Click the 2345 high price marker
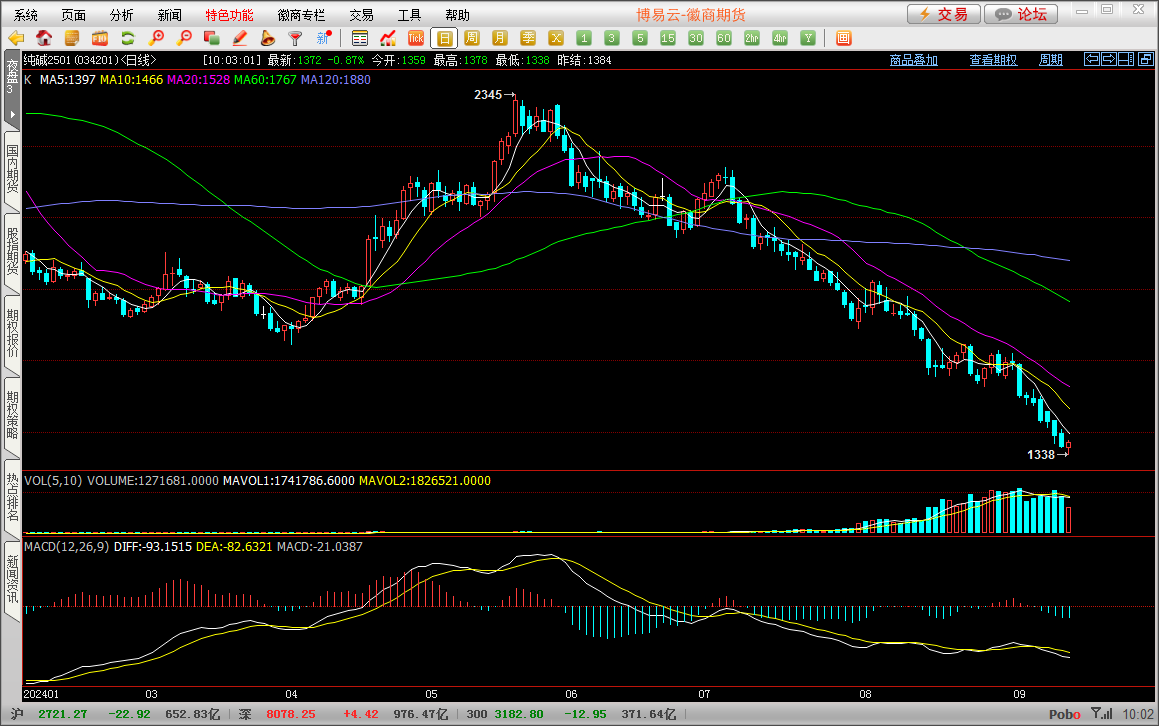 493,95
